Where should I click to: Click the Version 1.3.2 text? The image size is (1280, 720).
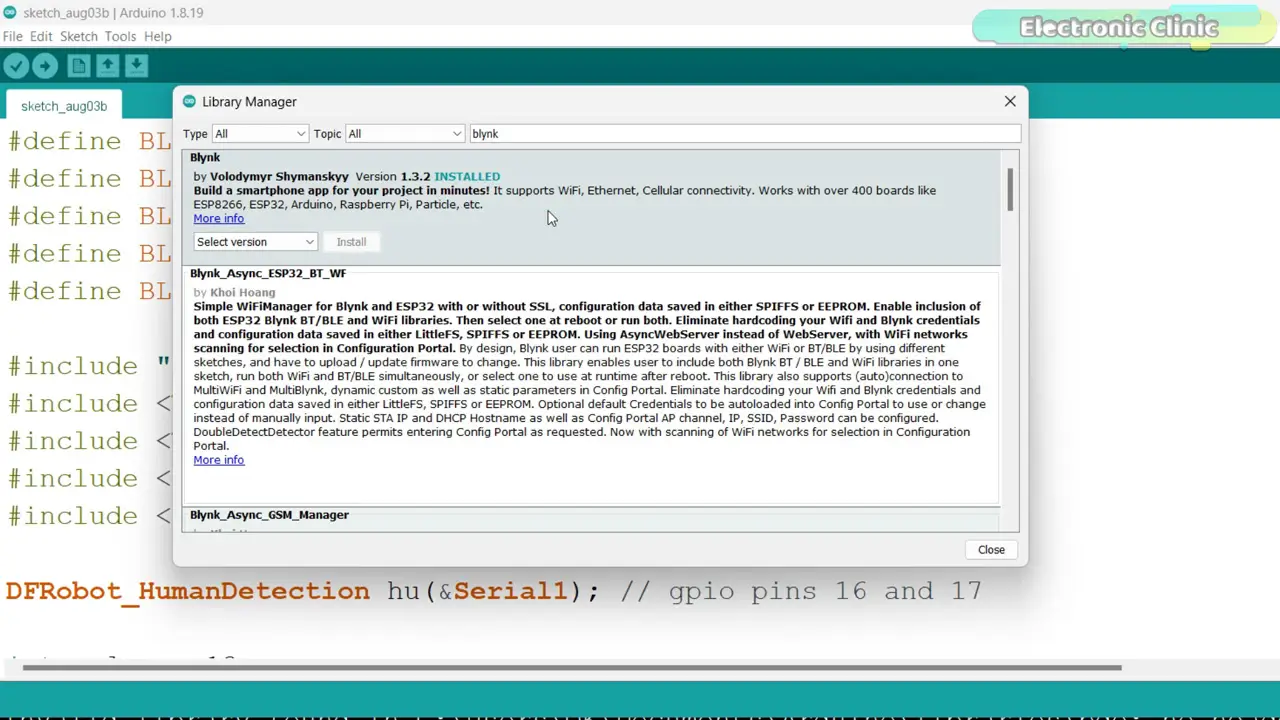392,176
